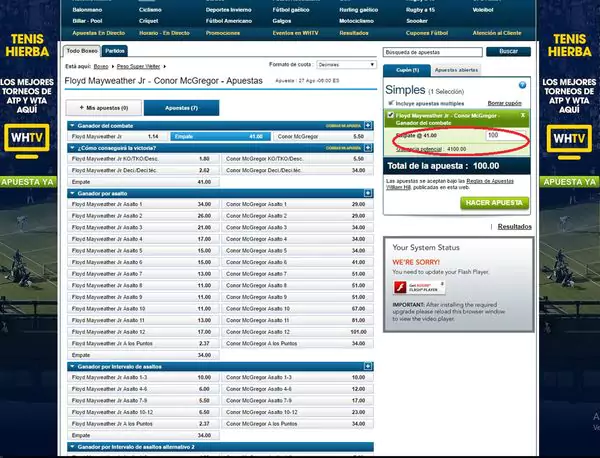Select Floyd Mayweather Jr Asalto 1-3 at 10.00
Screen dimensions: 600x458
143,378
